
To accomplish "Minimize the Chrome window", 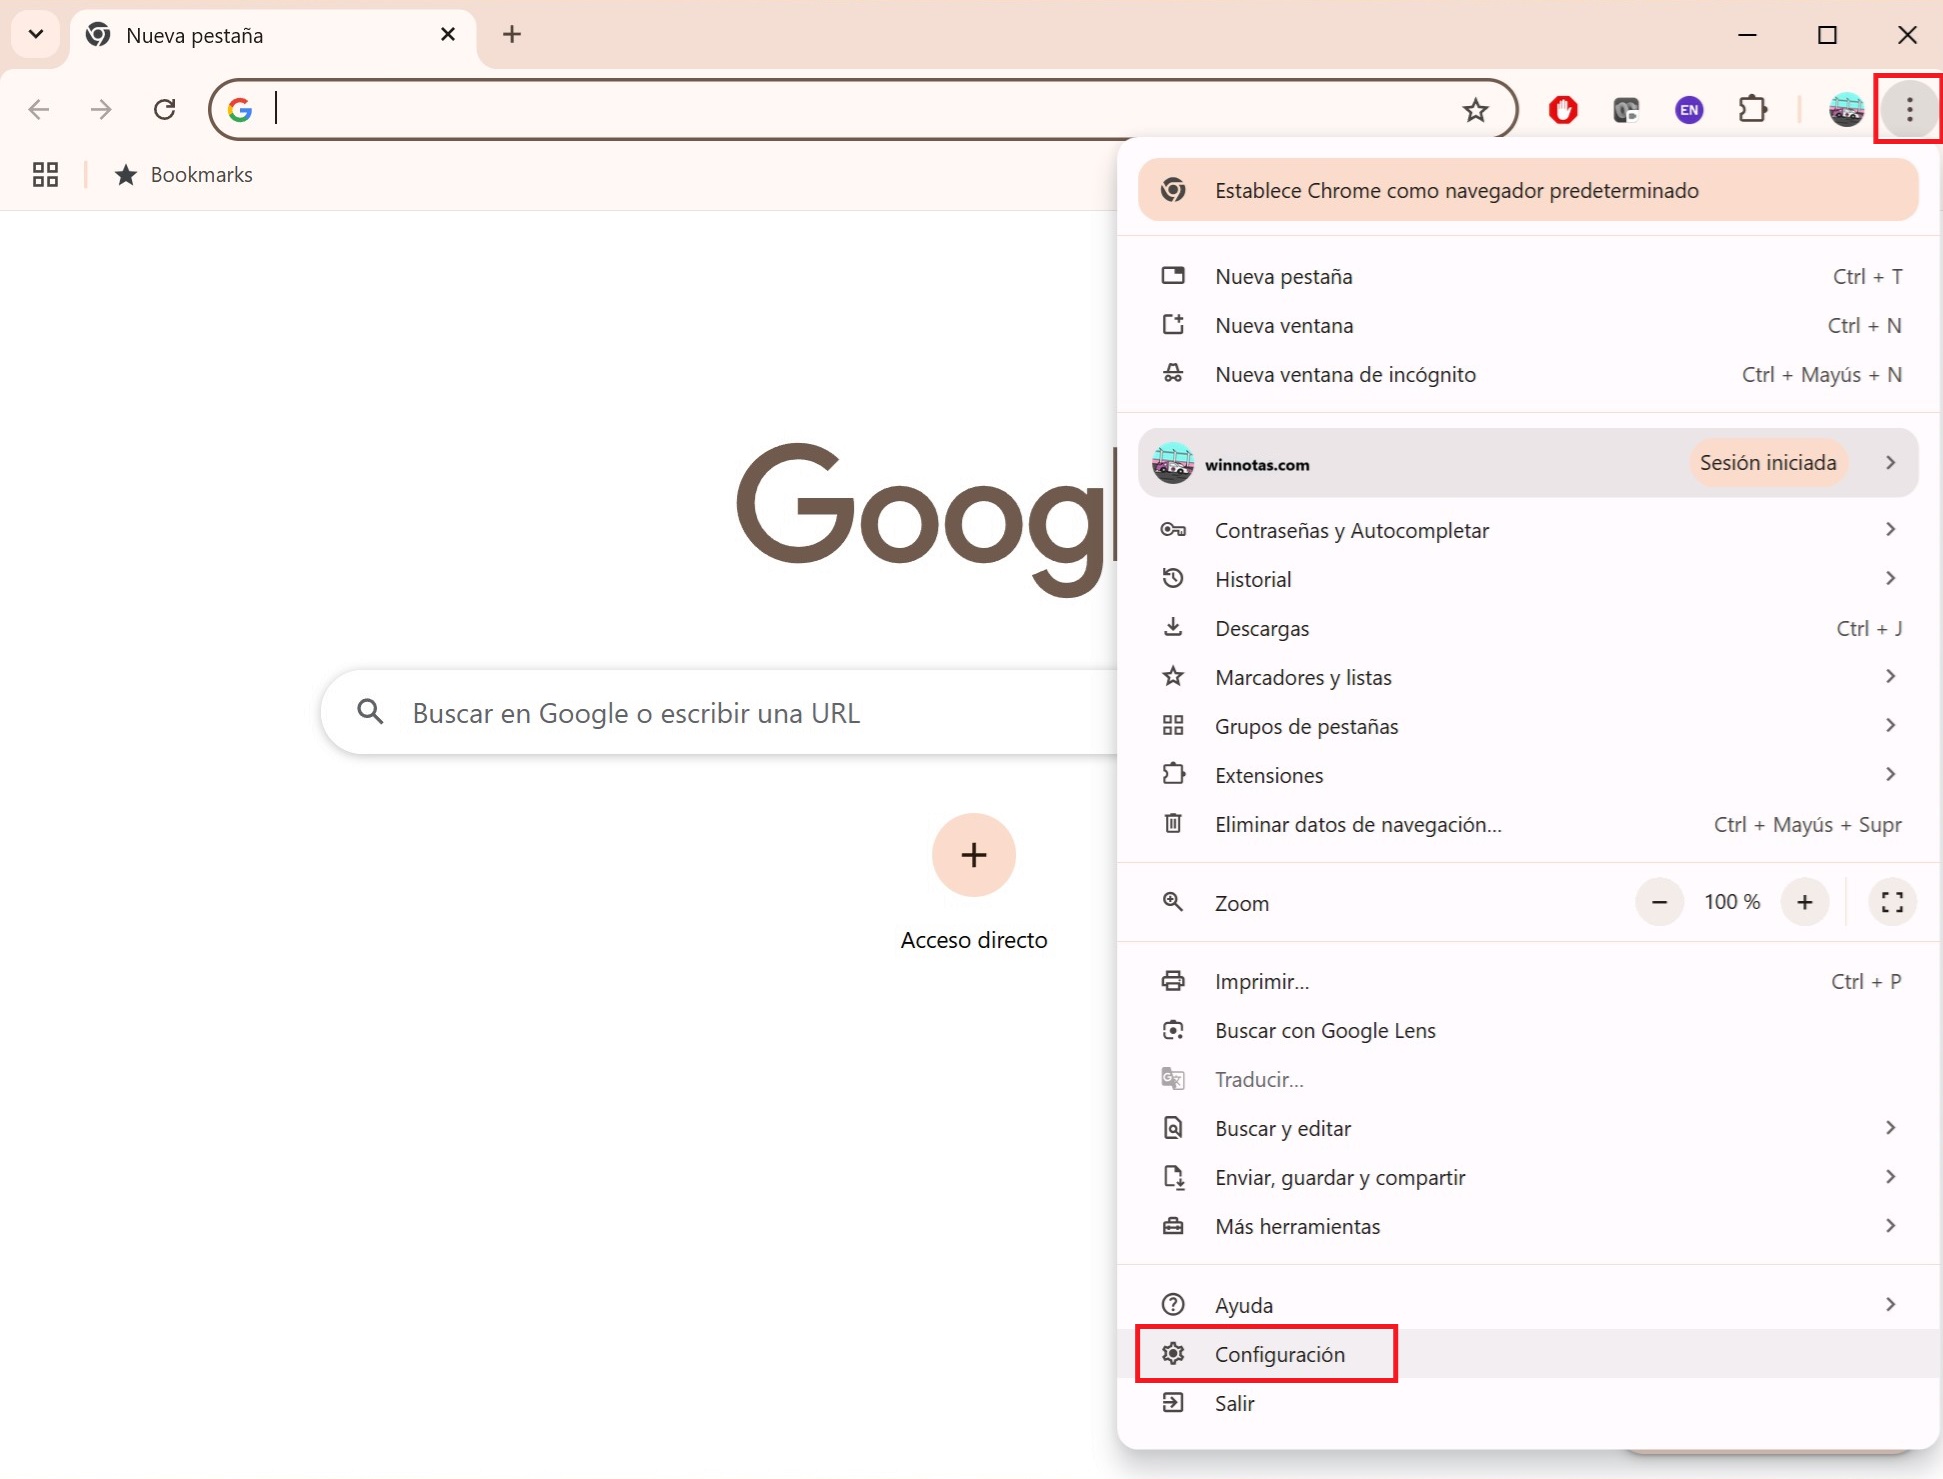I will [1747, 35].
